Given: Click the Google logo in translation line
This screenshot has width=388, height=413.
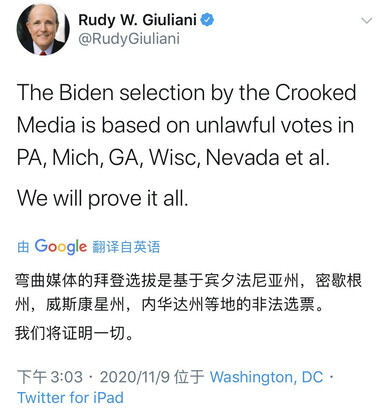Looking at the screenshot, I should (61, 247).
